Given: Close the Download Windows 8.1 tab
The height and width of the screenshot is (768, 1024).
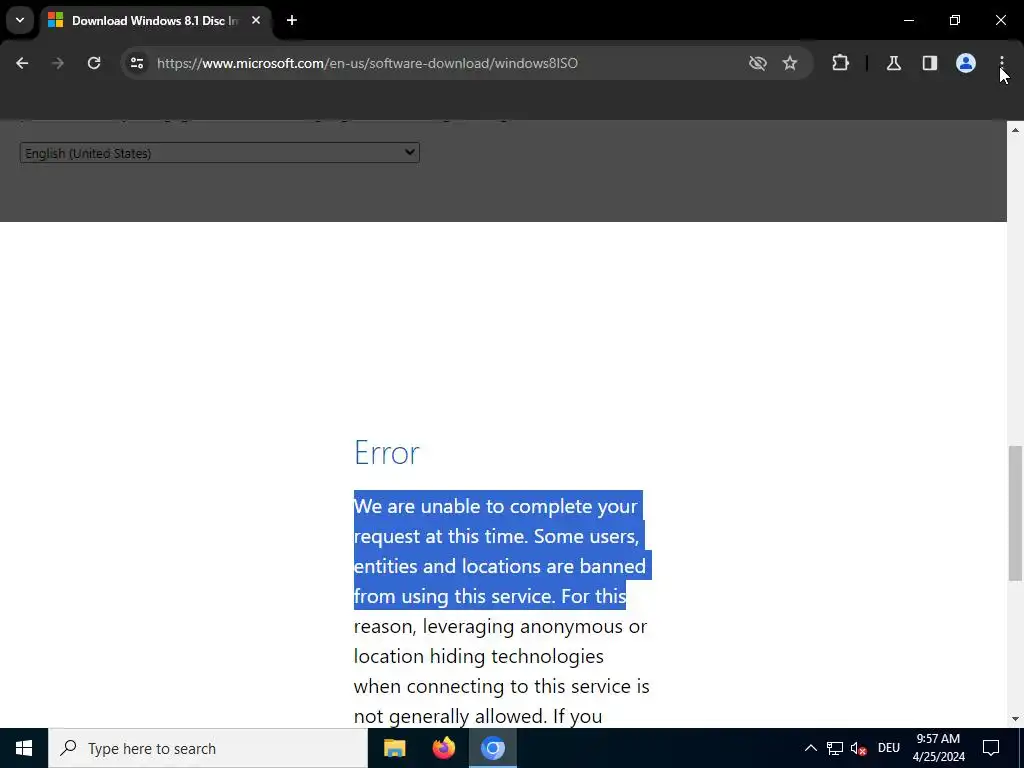Looking at the screenshot, I should coord(256,20).
